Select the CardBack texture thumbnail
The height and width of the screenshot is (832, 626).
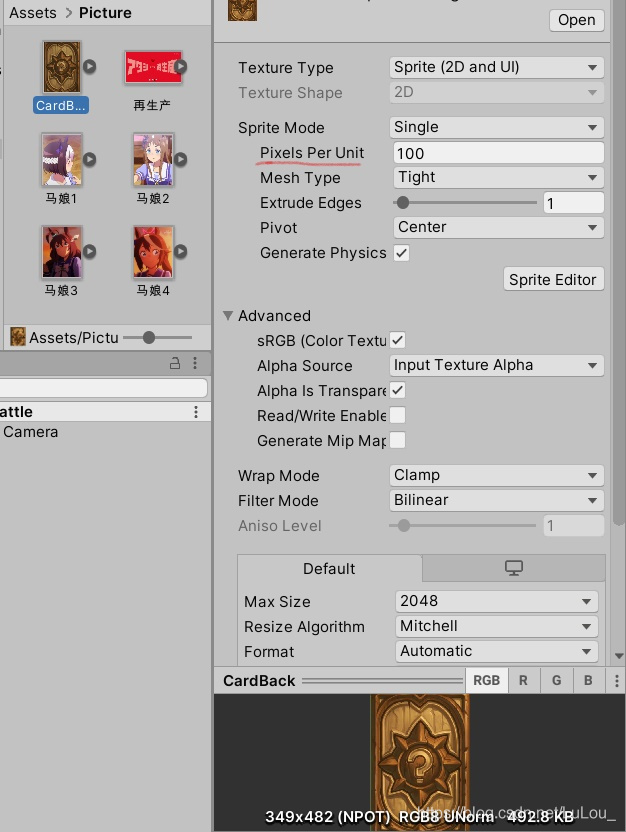click(x=62, y=67)
